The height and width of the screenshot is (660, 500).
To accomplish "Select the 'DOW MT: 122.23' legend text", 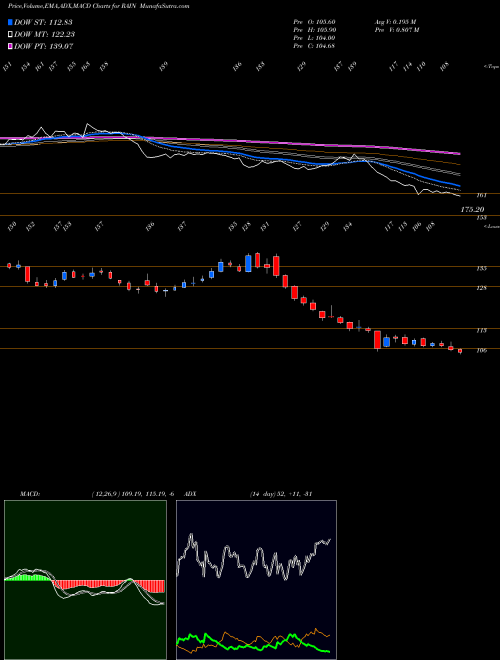I will [44, 34].
